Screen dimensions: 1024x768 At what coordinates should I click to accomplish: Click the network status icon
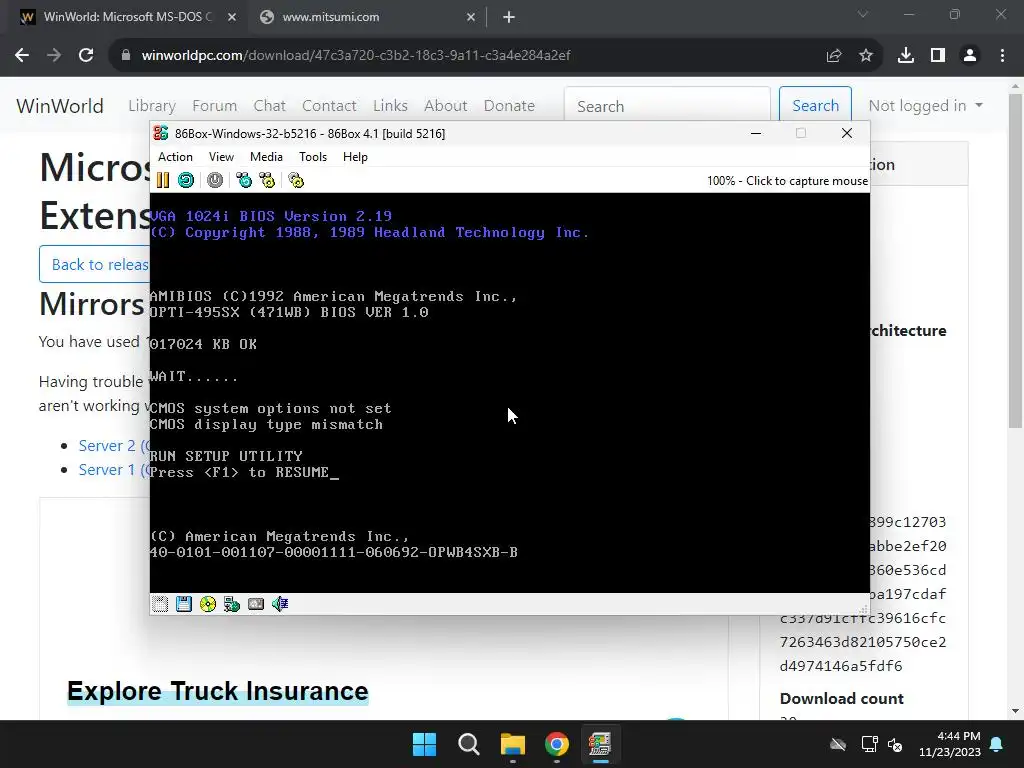point(232,604)
